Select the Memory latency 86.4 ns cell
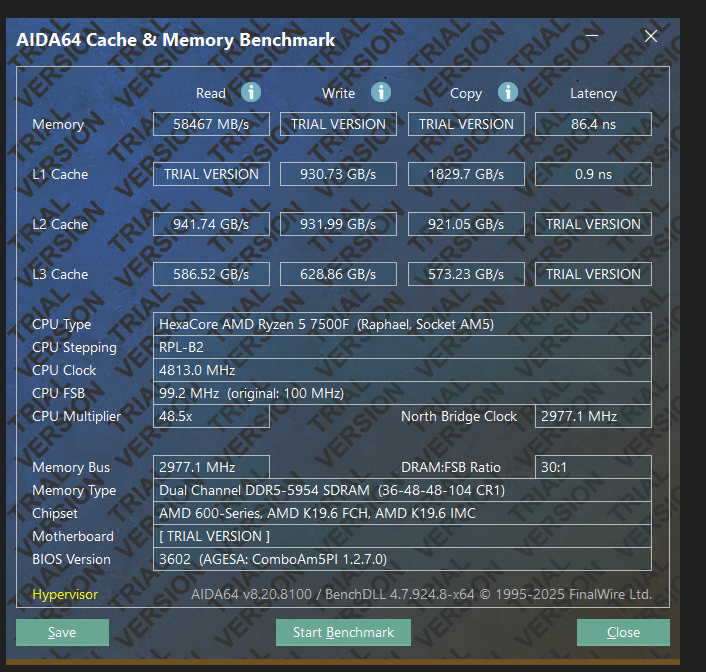This screenshot has width=706, height=672. pyautogui.click(x=593, y=124)
